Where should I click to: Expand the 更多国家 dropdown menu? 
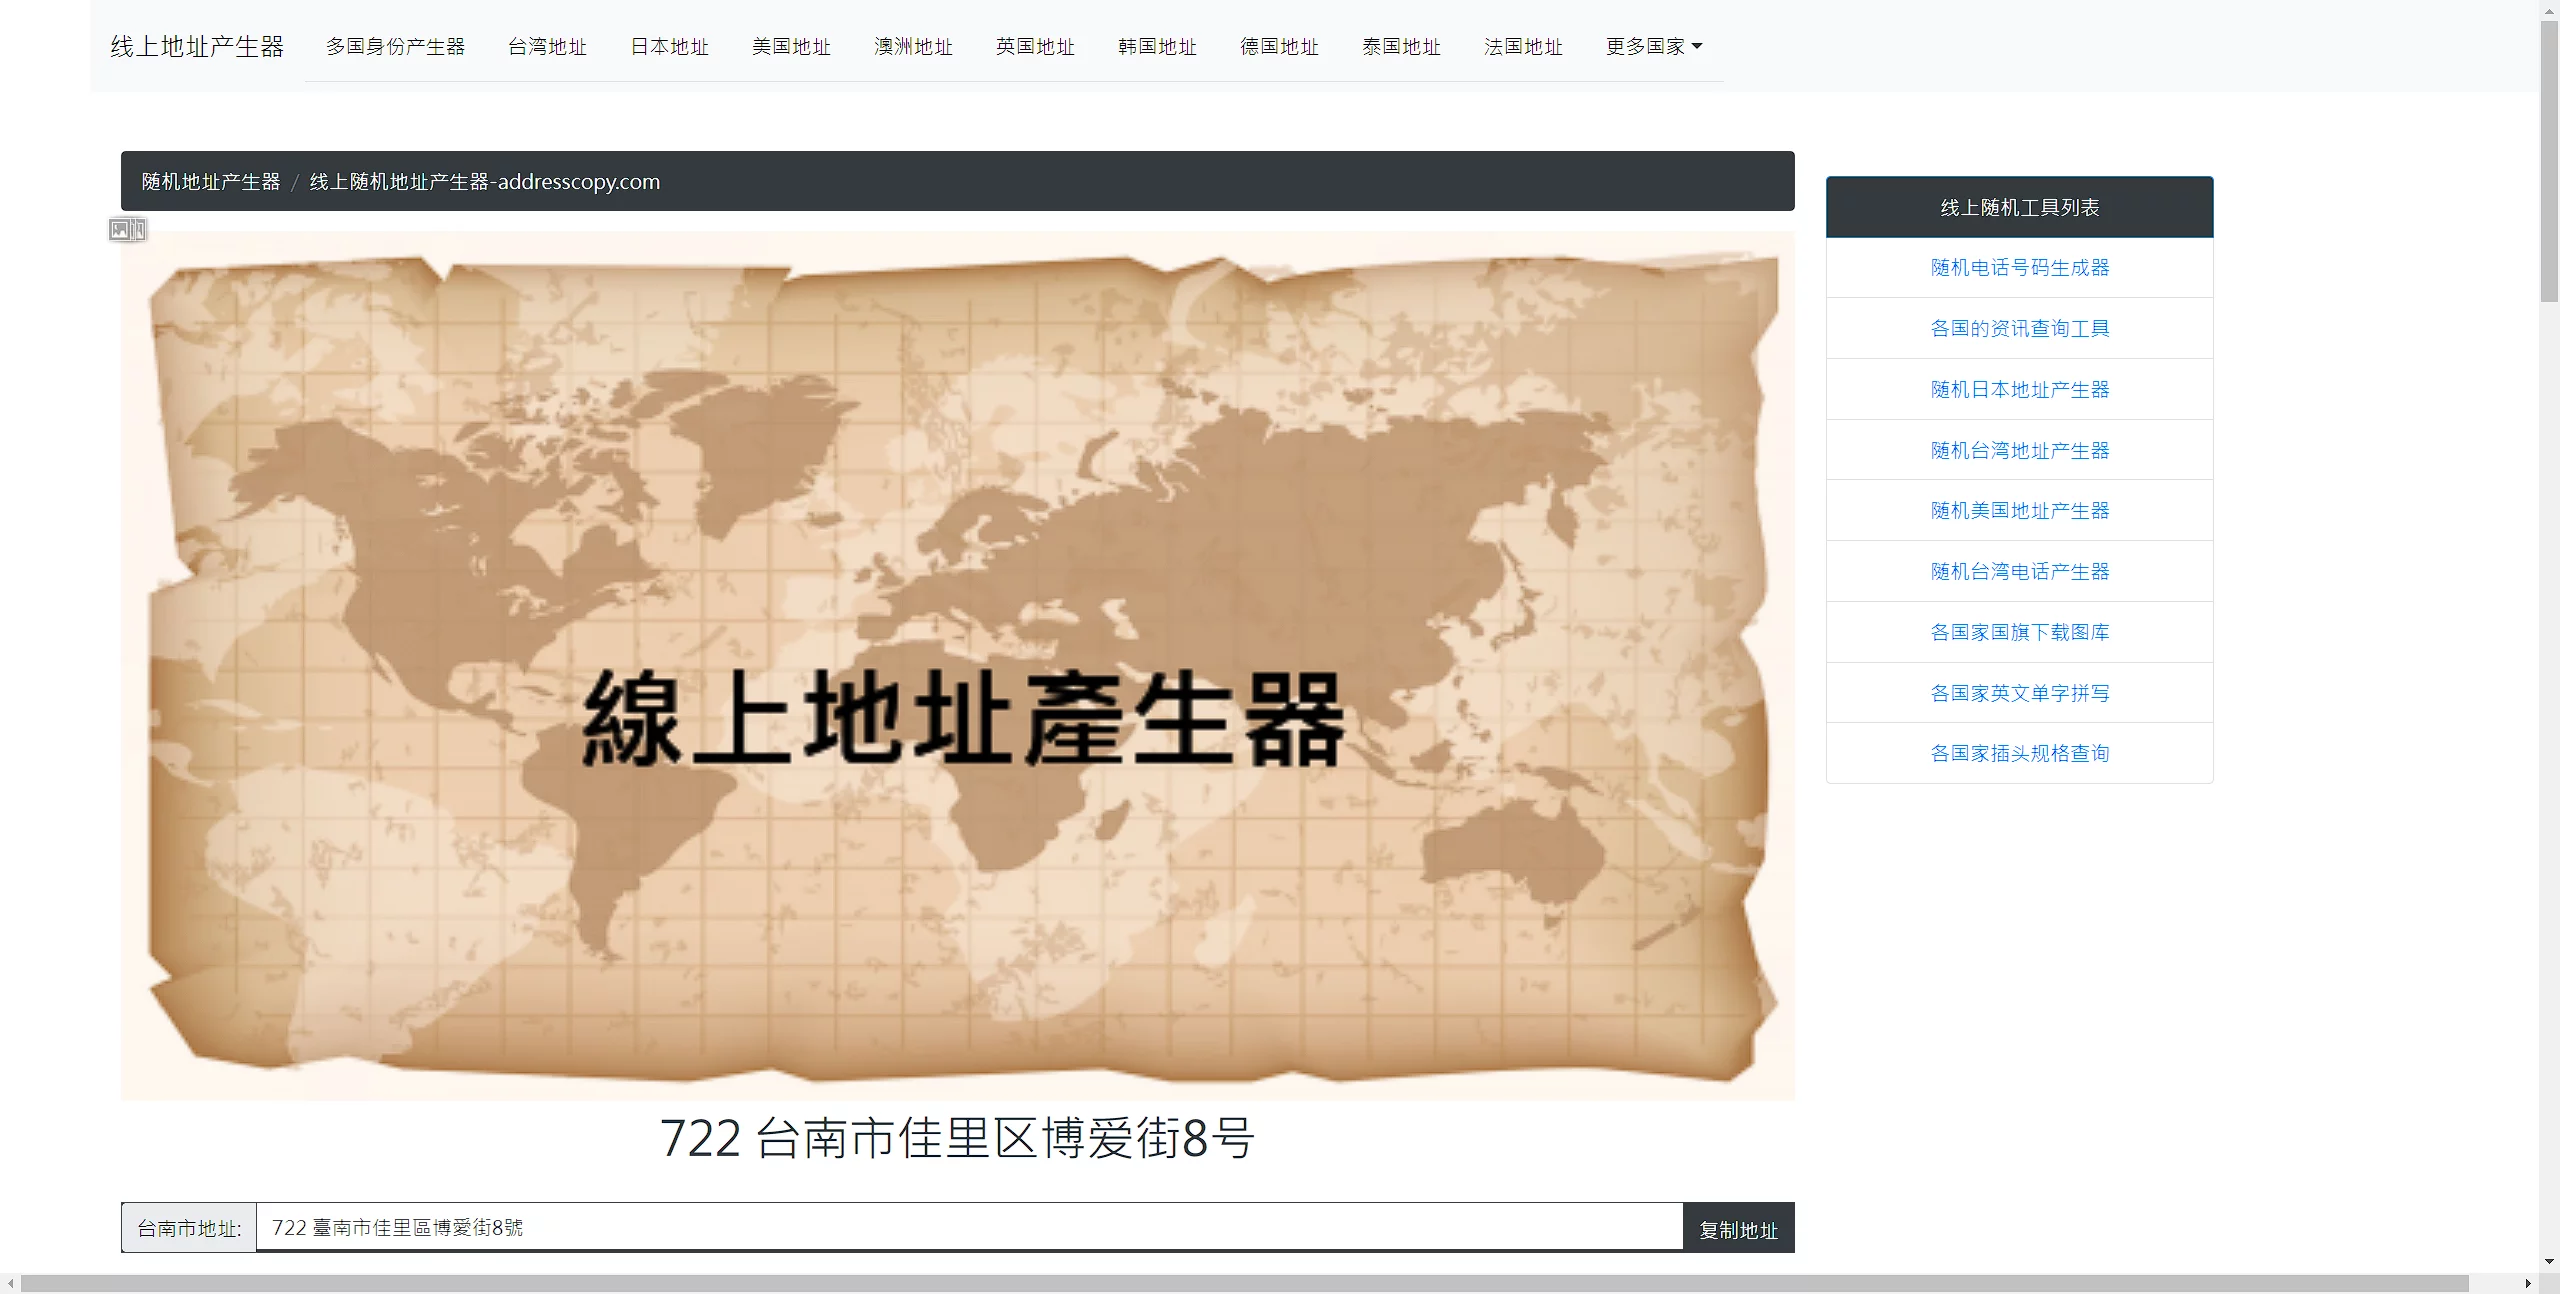pyautogui.click(x=1653, y=47)
